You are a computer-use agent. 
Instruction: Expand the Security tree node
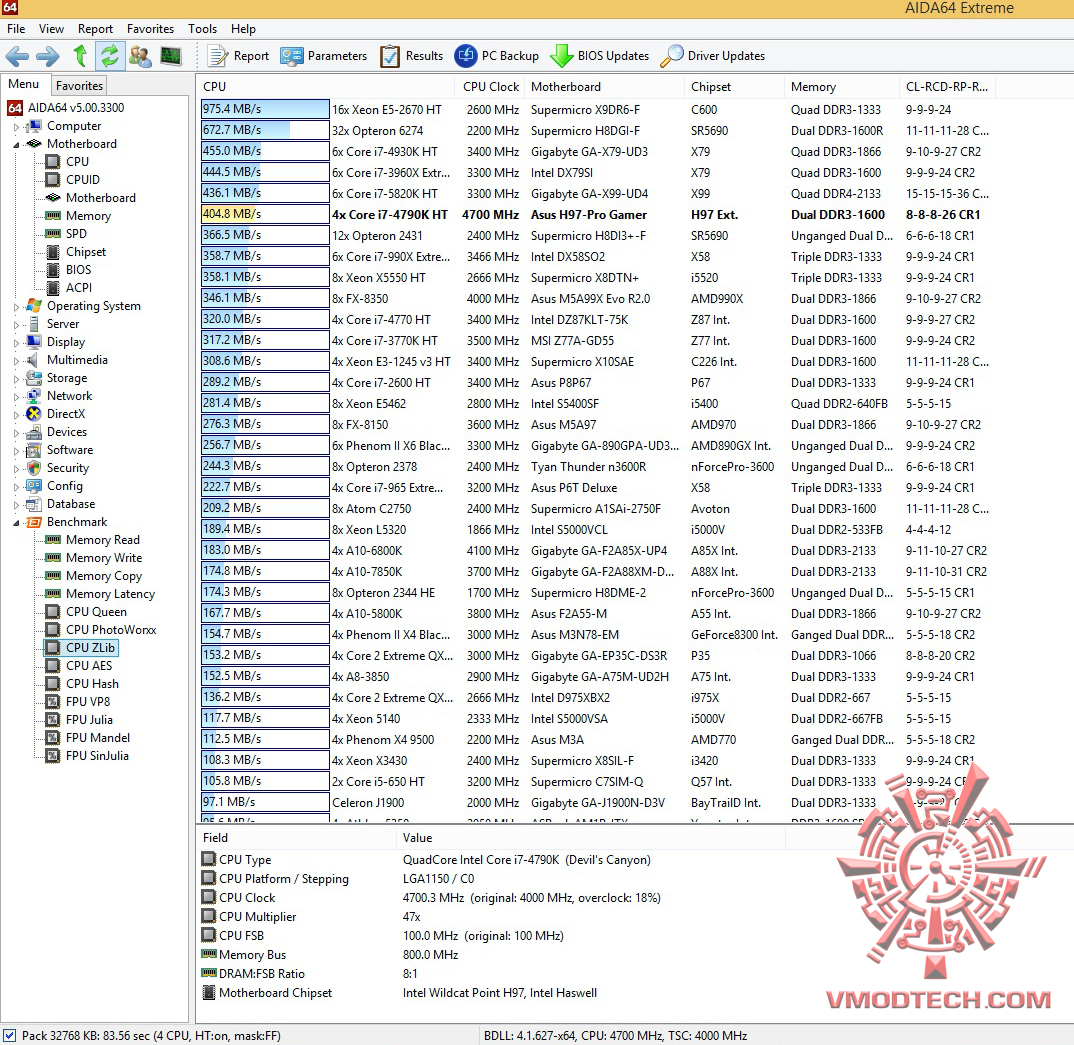pos(16,468)
